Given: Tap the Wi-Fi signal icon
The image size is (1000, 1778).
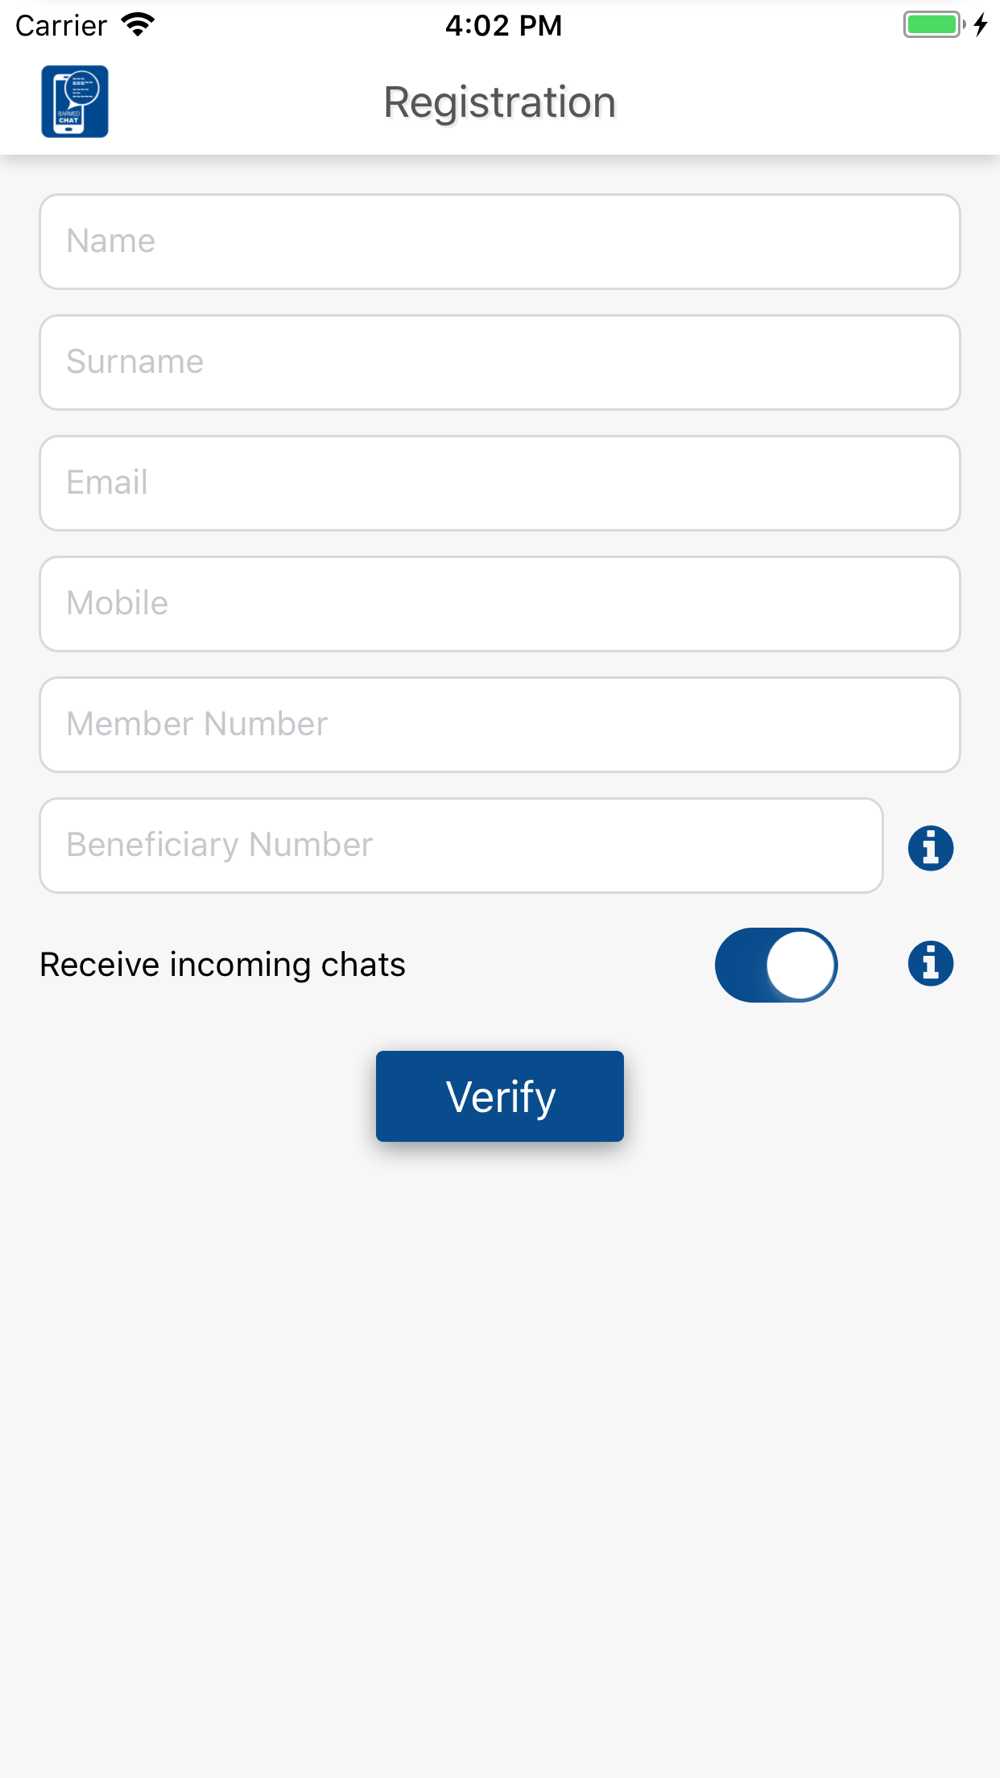Looking at the screenshot, I should coord(138,25).
